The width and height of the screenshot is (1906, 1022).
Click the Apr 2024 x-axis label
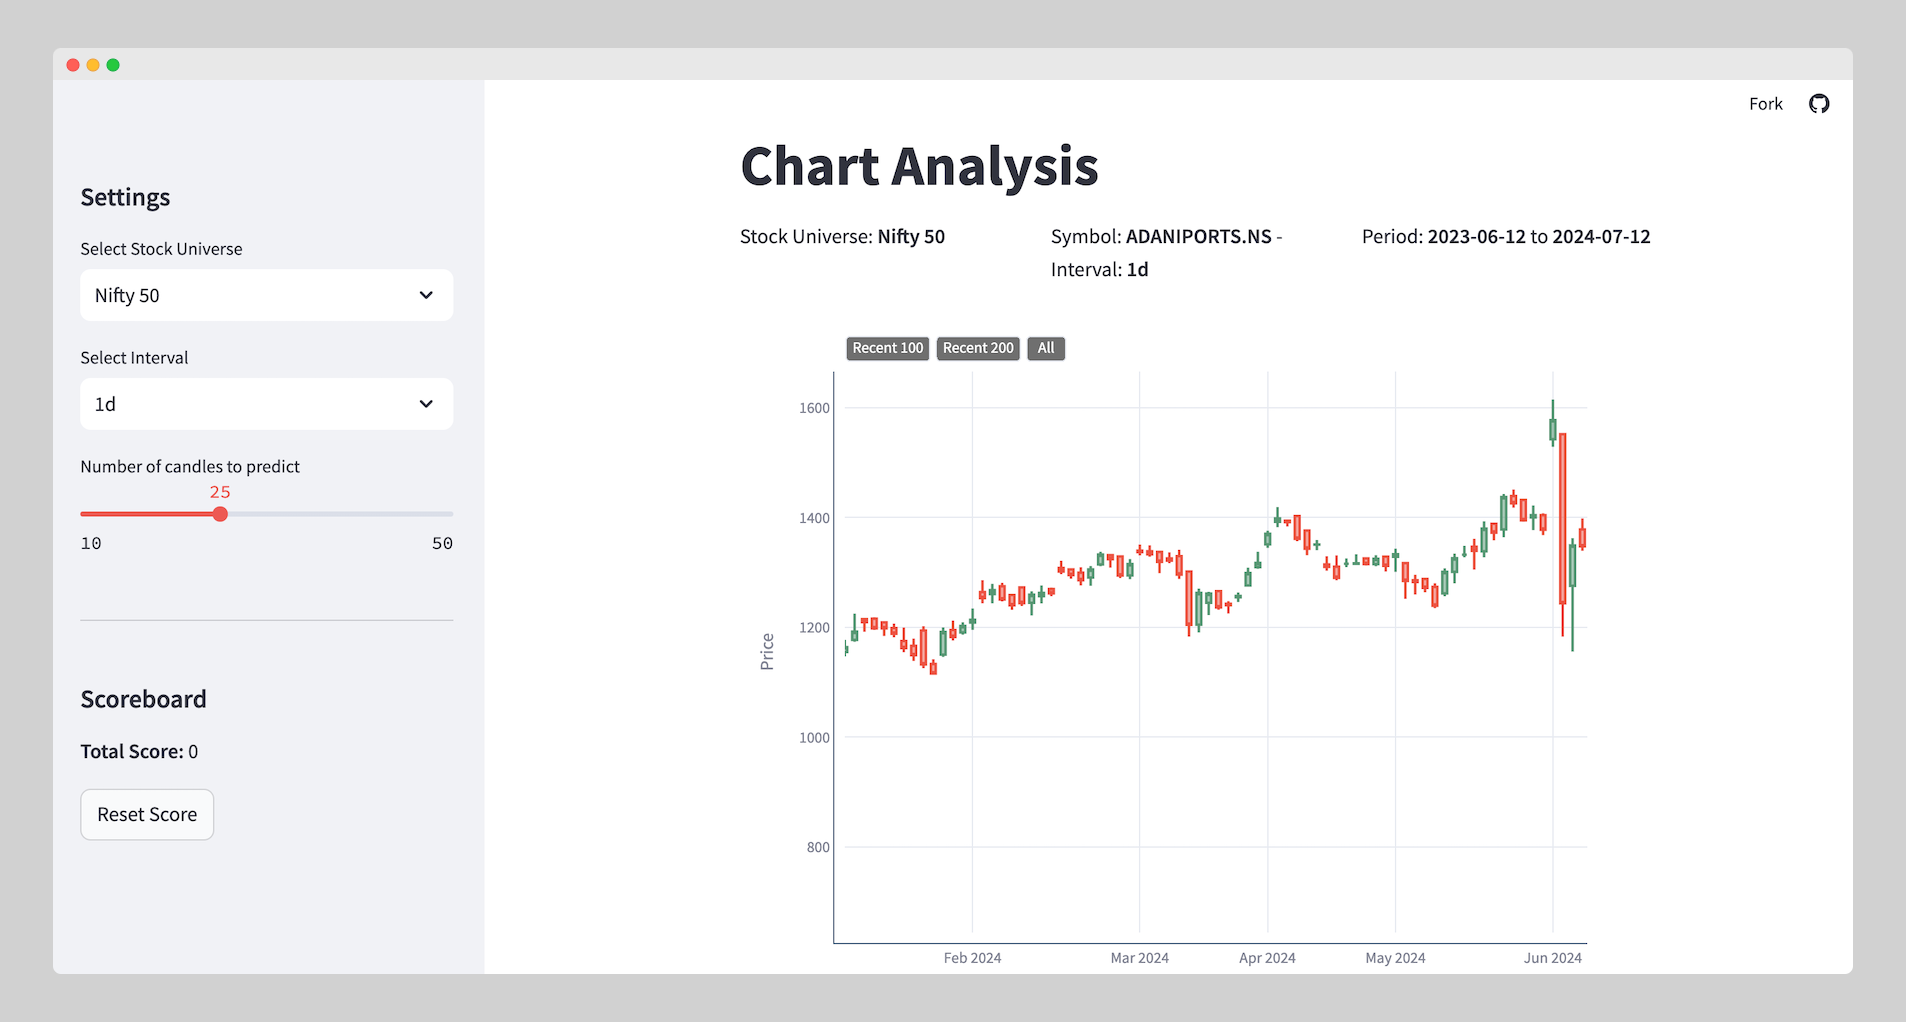[x=1267, y=958]
